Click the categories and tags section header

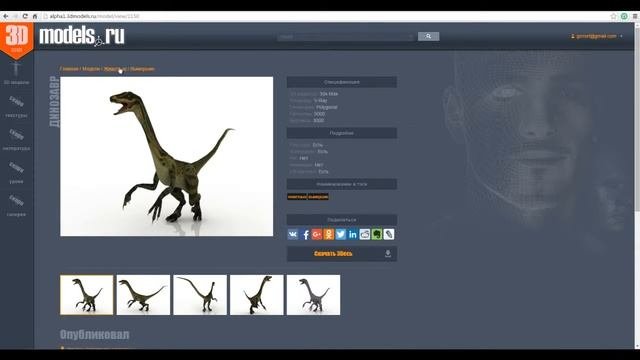(x=342, y=184)
